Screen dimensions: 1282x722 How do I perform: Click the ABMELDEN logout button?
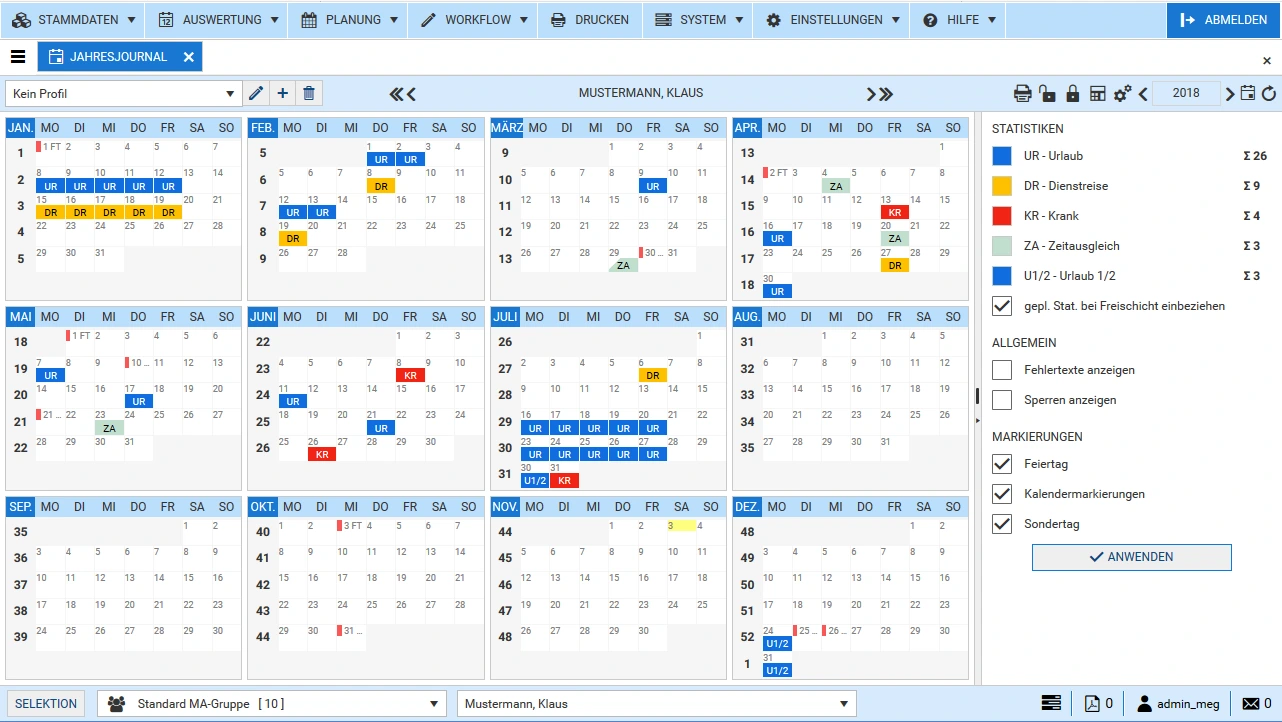1223,20
